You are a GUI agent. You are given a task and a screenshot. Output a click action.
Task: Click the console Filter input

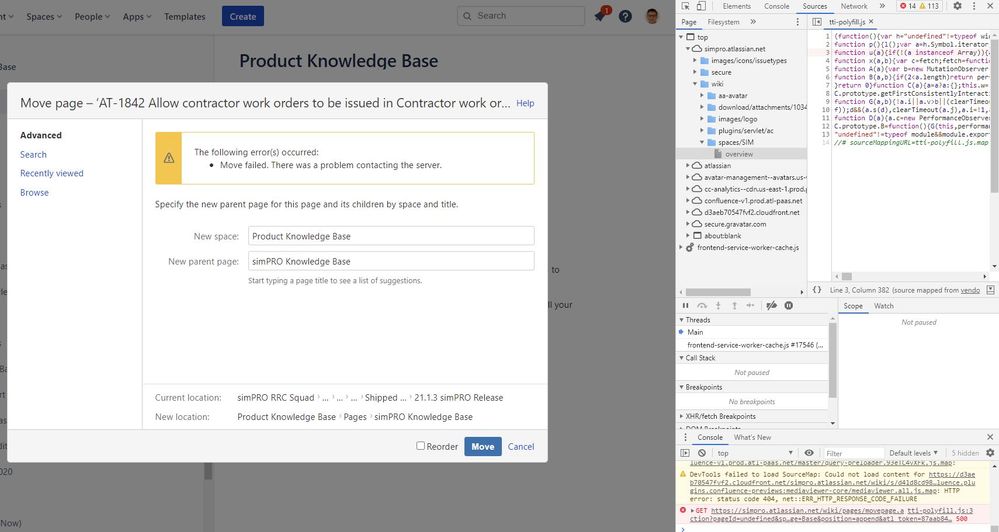pos(852,453)
